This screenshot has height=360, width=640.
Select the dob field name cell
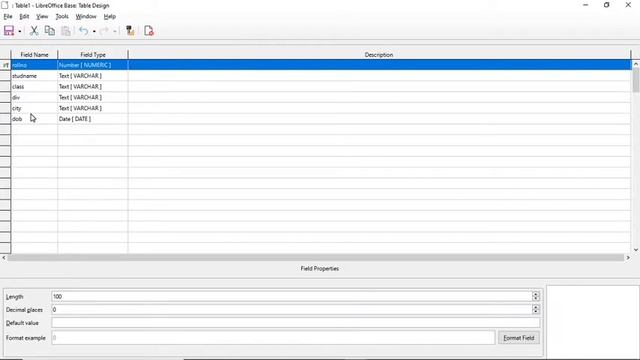tap(34, 119)
